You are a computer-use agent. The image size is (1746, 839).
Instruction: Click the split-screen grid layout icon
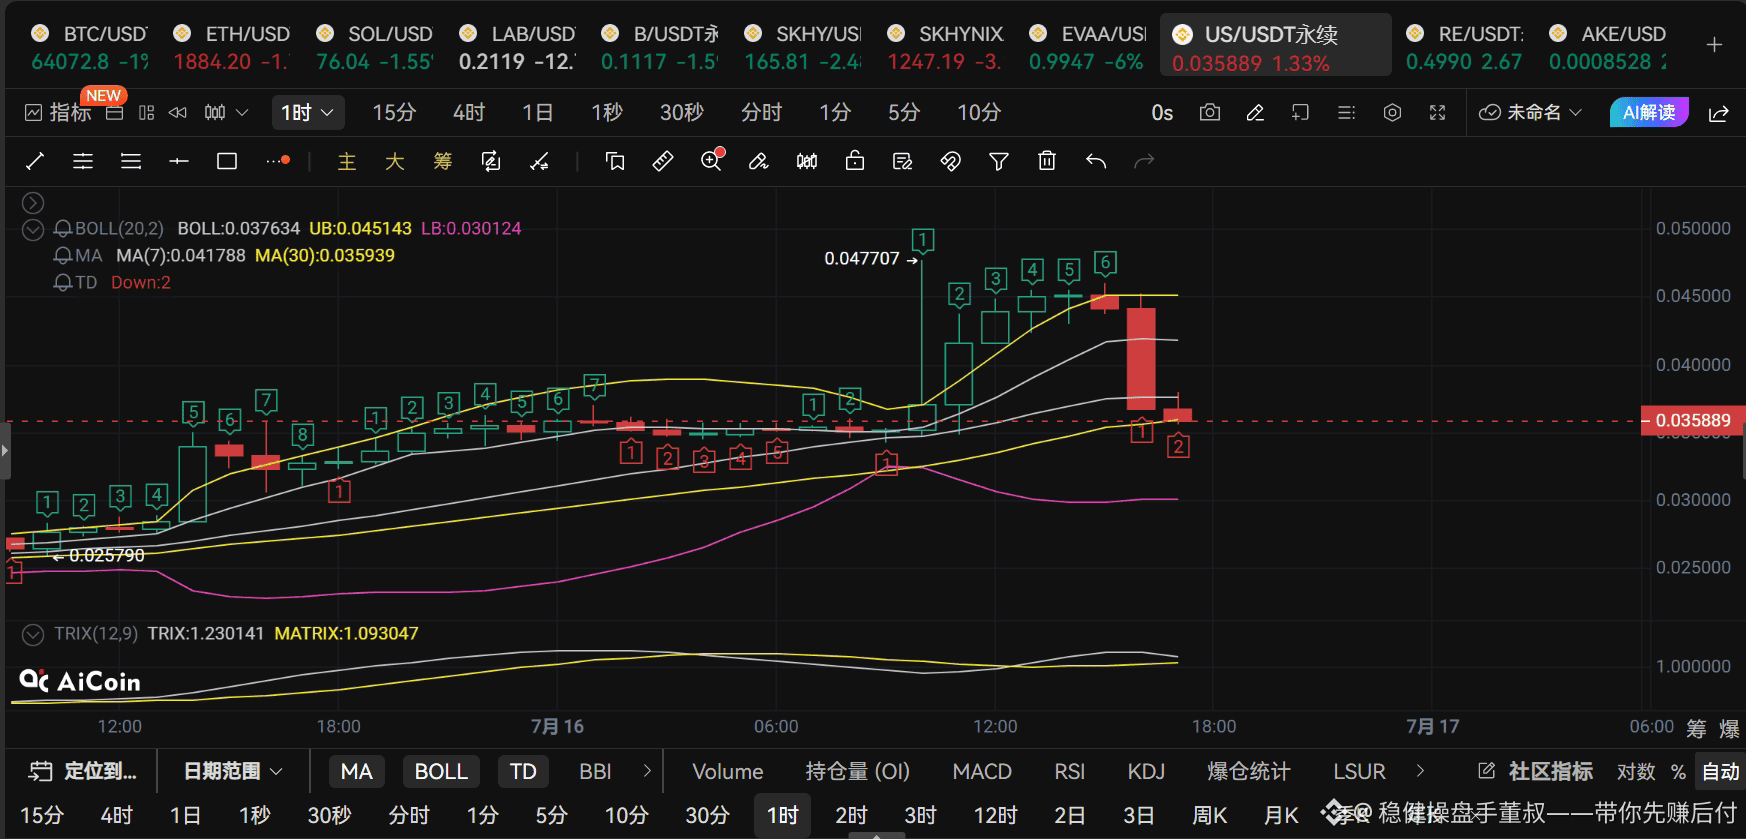click(147, 112)
